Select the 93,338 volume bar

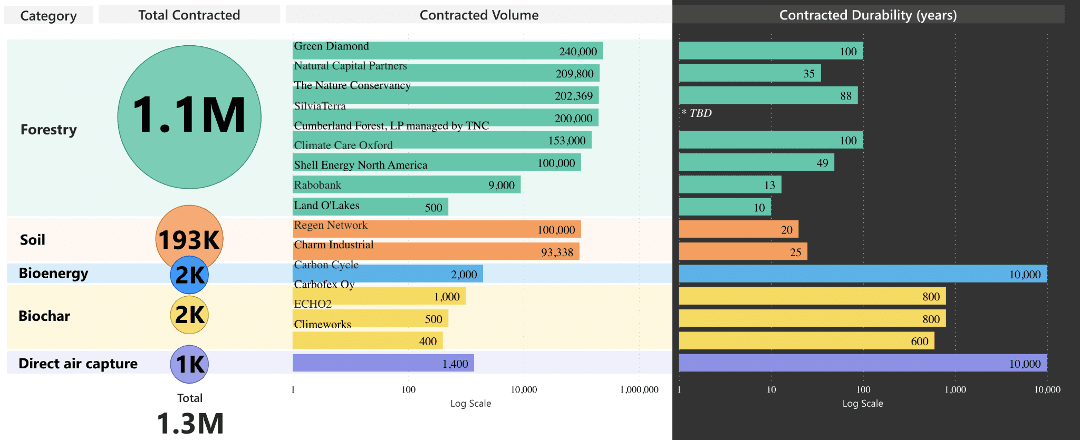coord(437,251)
